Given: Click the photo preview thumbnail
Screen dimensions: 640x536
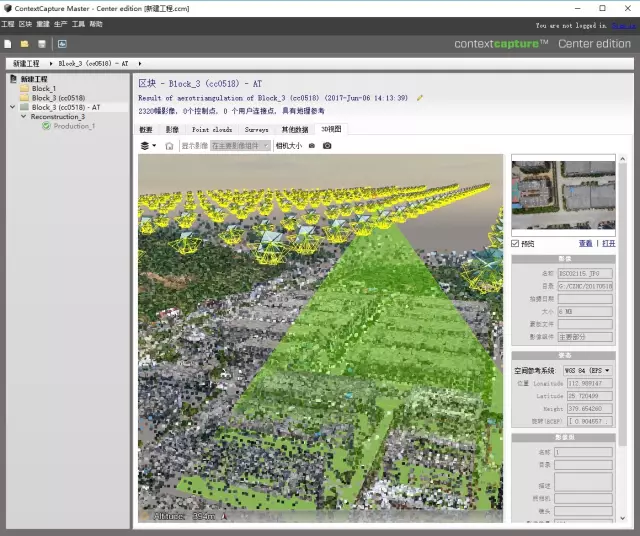Looking at the screenshot, I should tap(563, 197).
